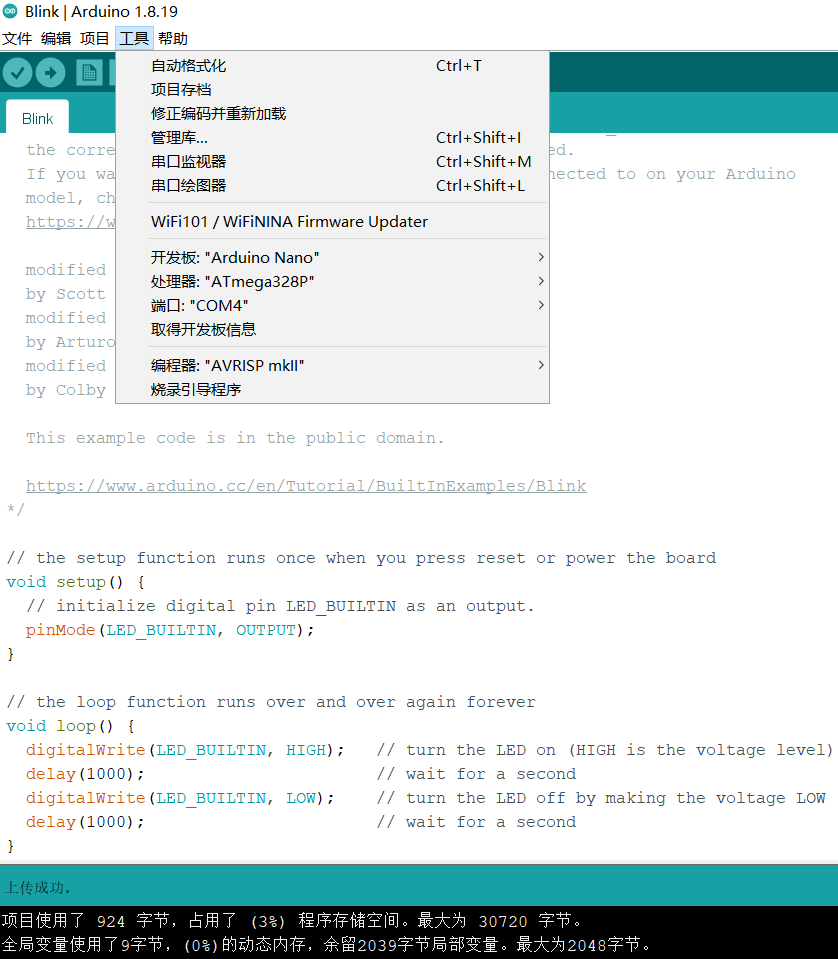Click console line showing 924 字节 usage
Image resolution: width=838 pixels, height=959 pixels.
[x=292, y=920]
